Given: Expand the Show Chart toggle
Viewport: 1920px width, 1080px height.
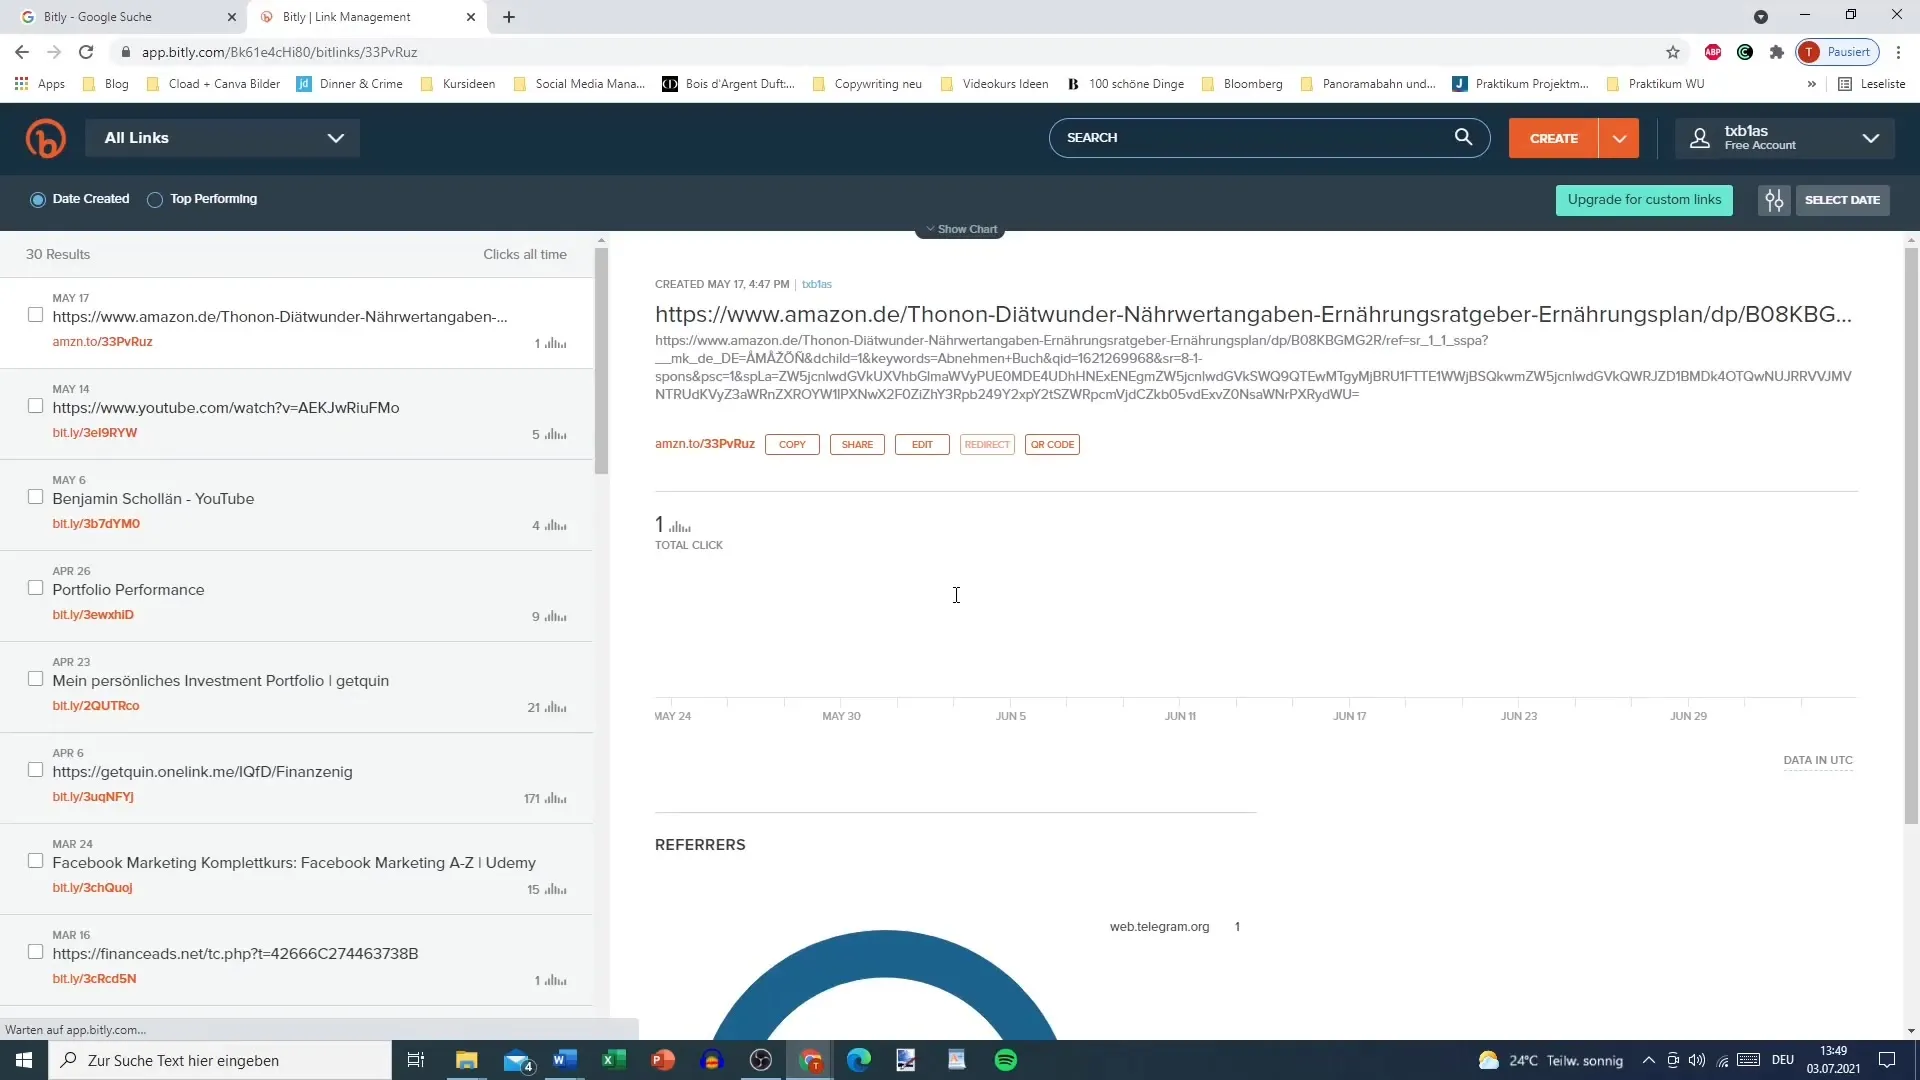Looking at the screenshot, I should pyautogui.click(x=961, y=229).
